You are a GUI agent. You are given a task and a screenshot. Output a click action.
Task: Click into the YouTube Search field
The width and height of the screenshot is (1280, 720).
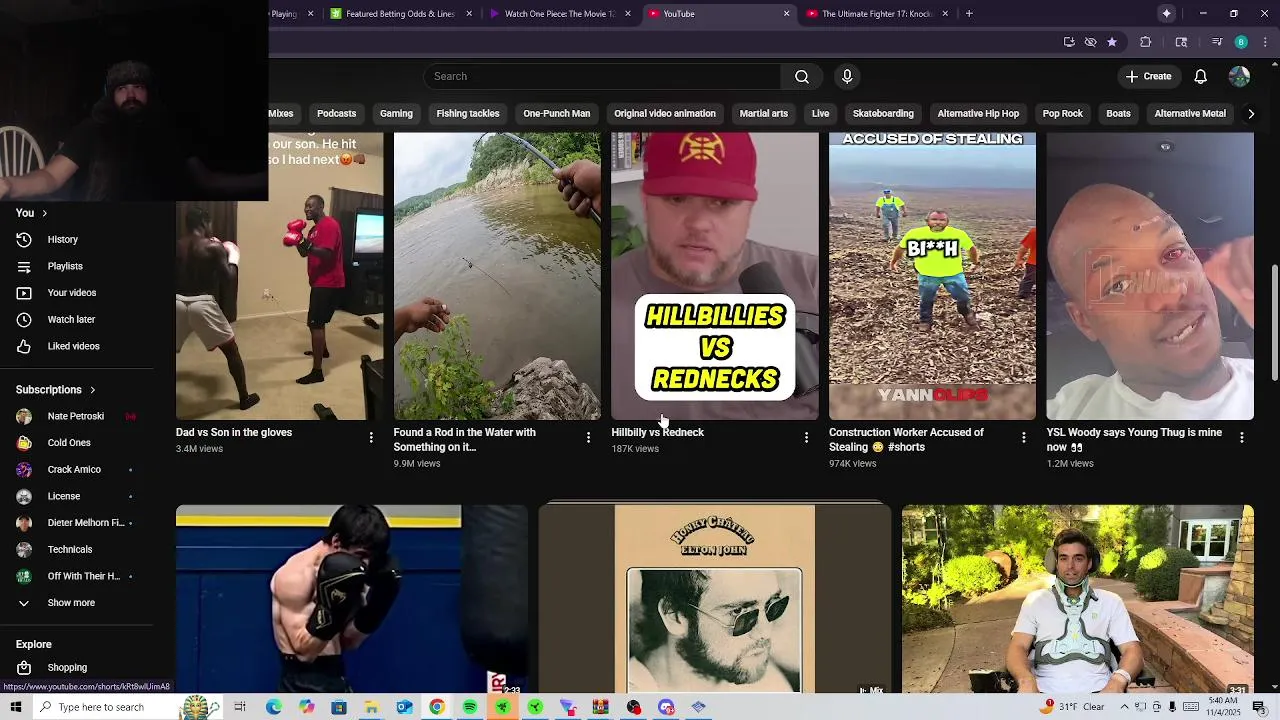click(x=603, y=77)
